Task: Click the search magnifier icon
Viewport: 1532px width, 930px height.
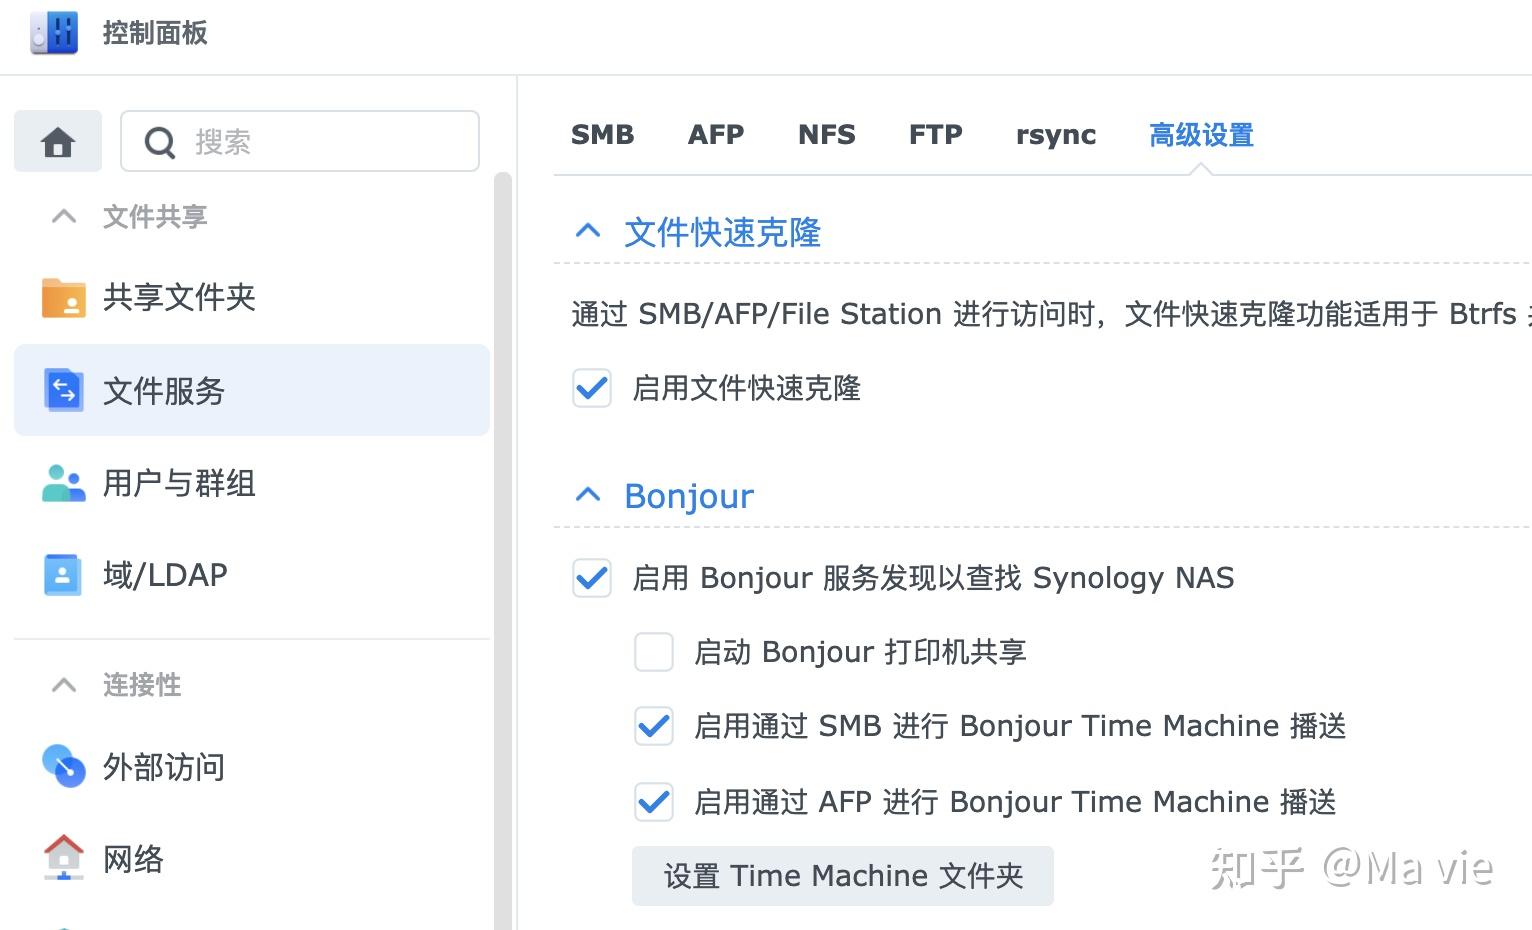Action: point(160,142)
